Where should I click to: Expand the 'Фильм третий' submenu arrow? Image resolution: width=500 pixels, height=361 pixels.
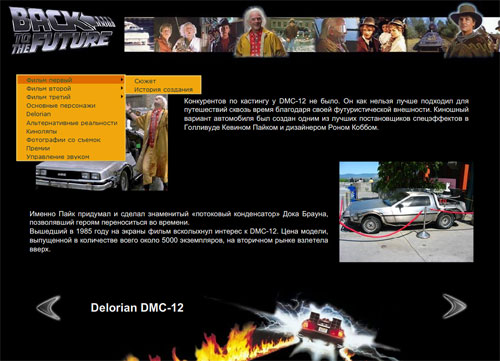click(x=122, y=97)
